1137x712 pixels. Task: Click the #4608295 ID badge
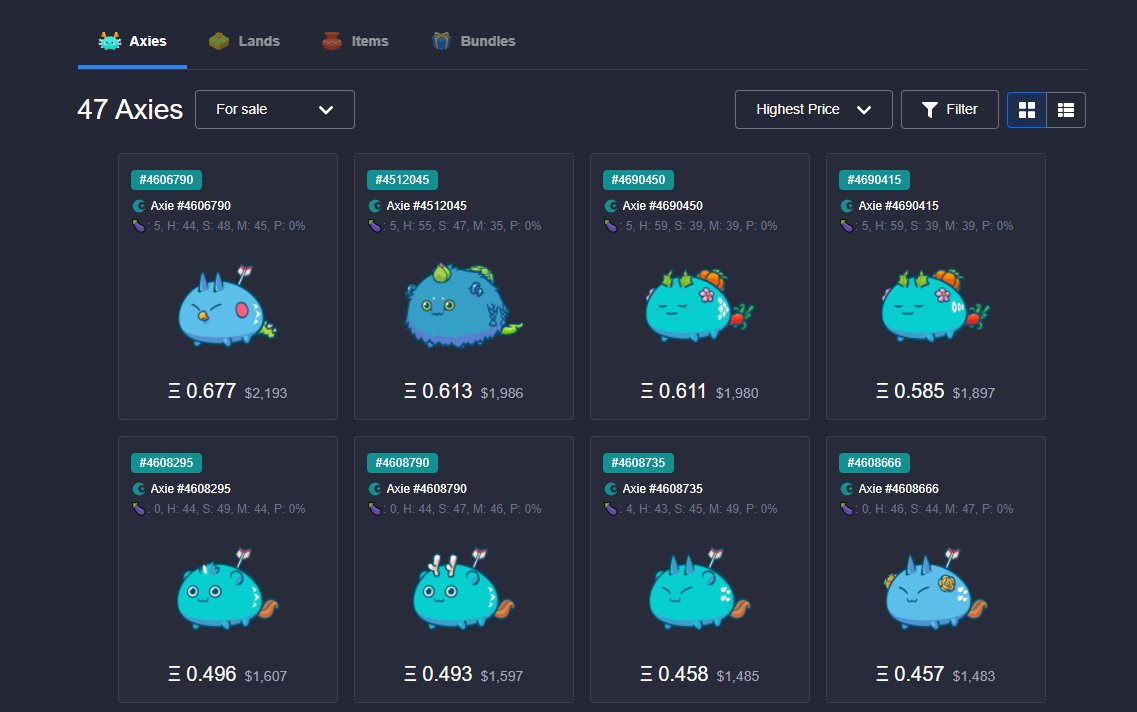[167, 463]
